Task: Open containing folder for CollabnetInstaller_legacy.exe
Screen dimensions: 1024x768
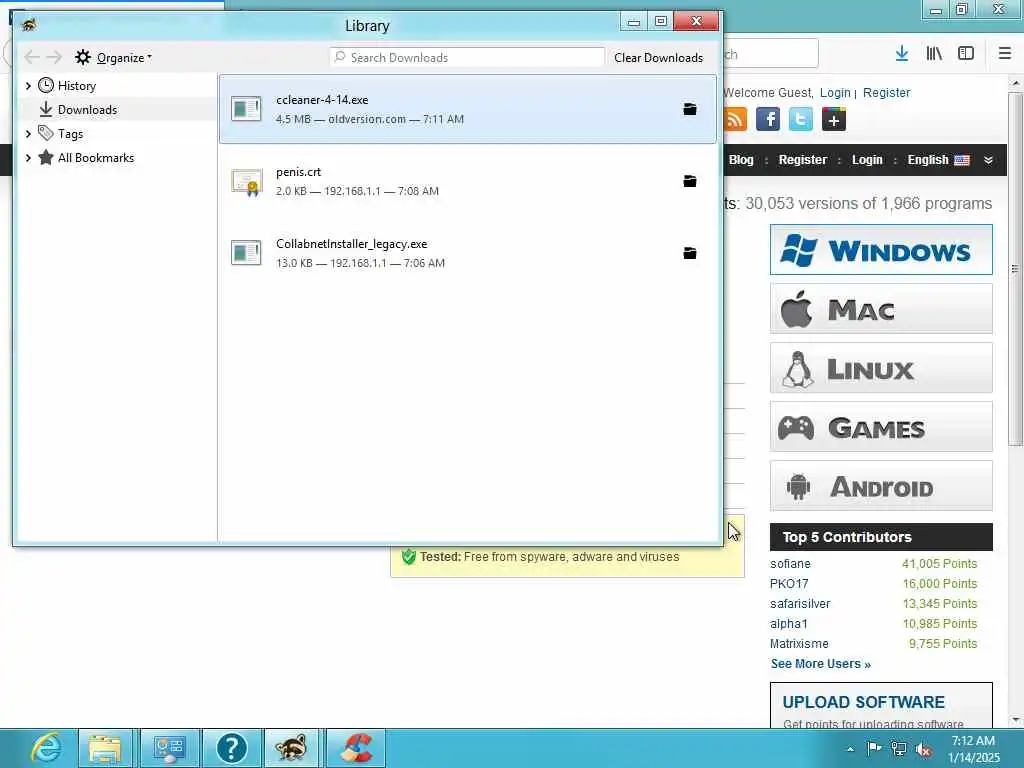Action: [690, 253]
